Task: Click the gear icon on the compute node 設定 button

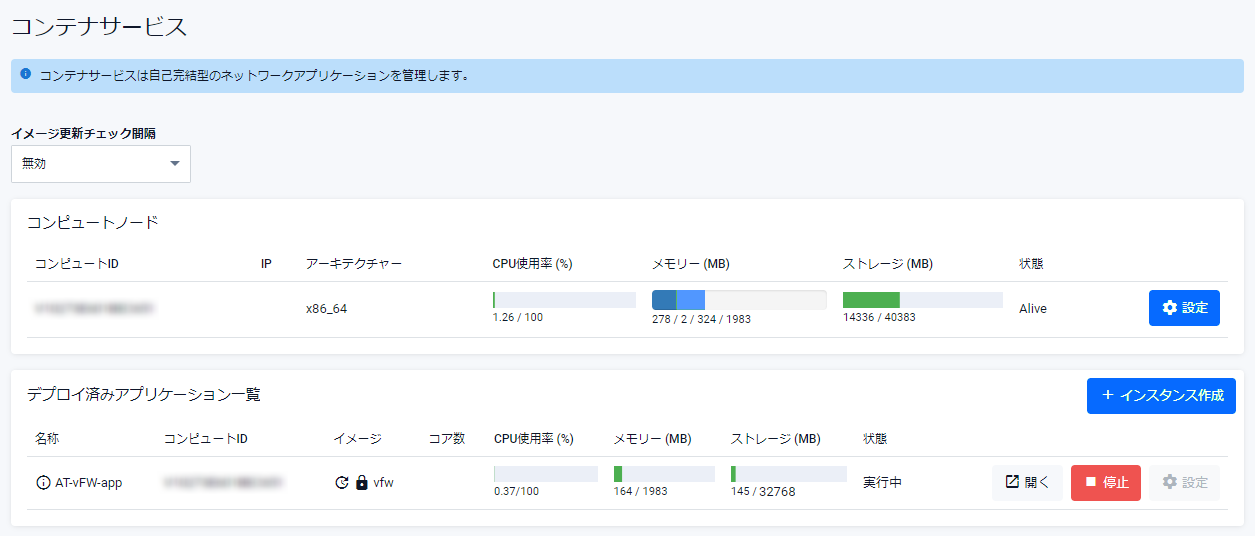Action: pos(1170,308)
